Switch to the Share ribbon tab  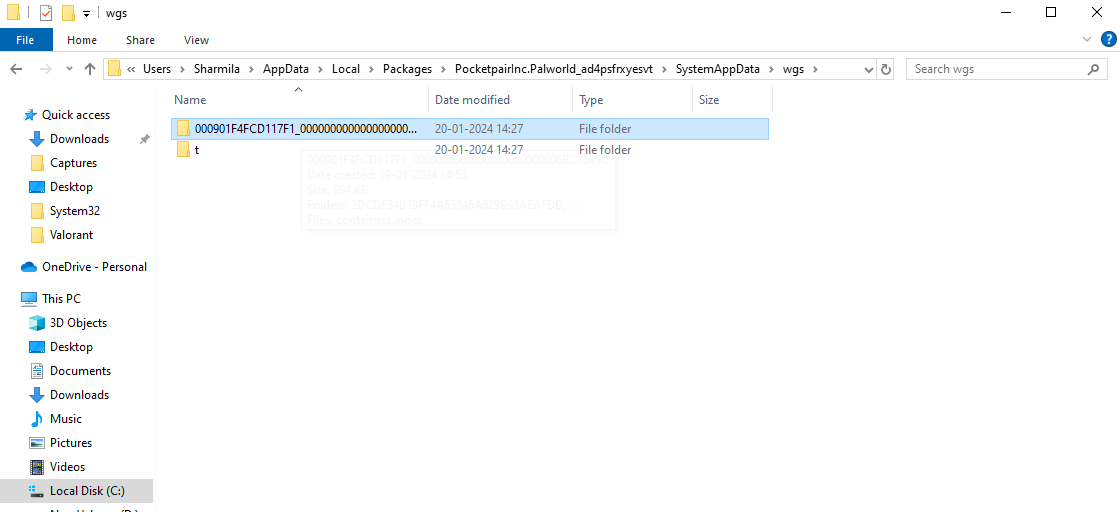click(x=140, y=40)
